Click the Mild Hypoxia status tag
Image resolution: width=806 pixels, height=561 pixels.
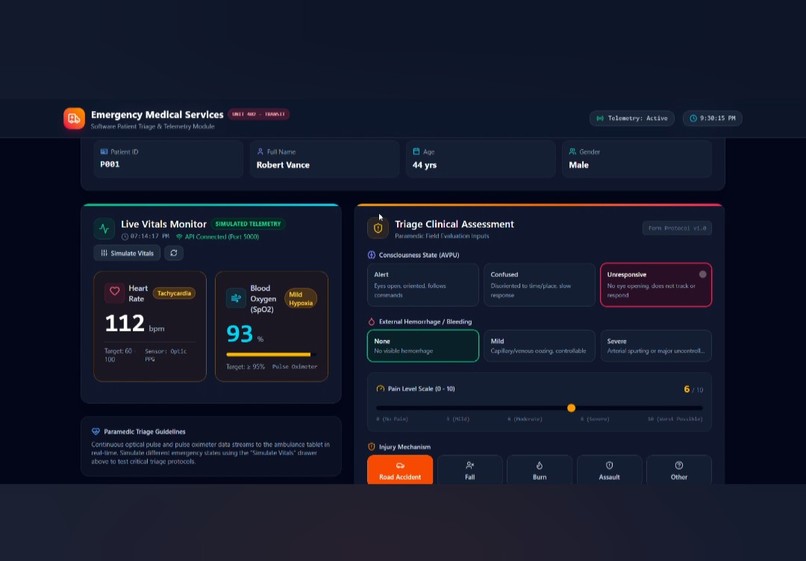[x=301, y=299]
